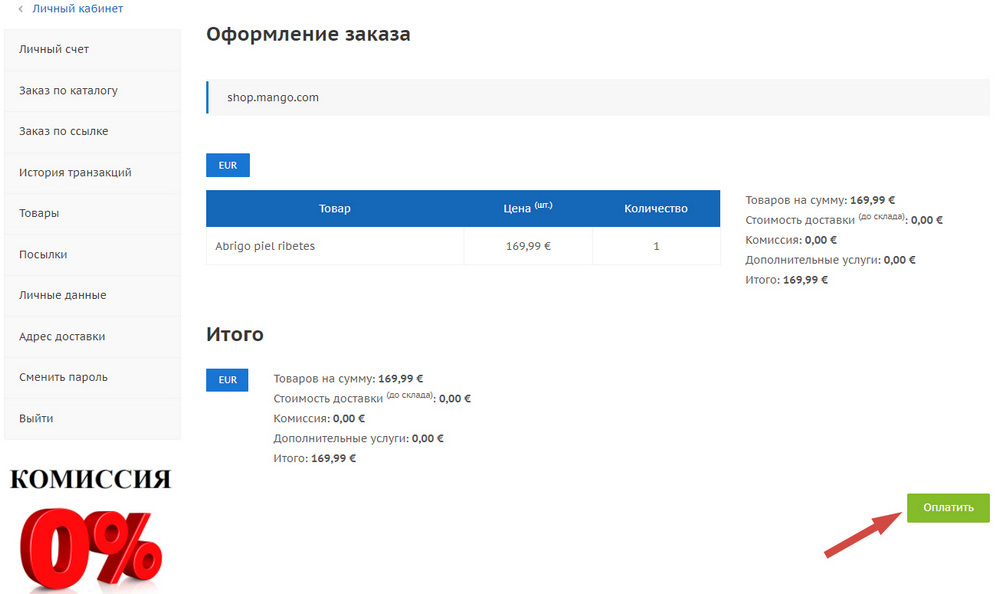Click the Товар column header
The image size is (1000, 594).
(x=335, y=208)
